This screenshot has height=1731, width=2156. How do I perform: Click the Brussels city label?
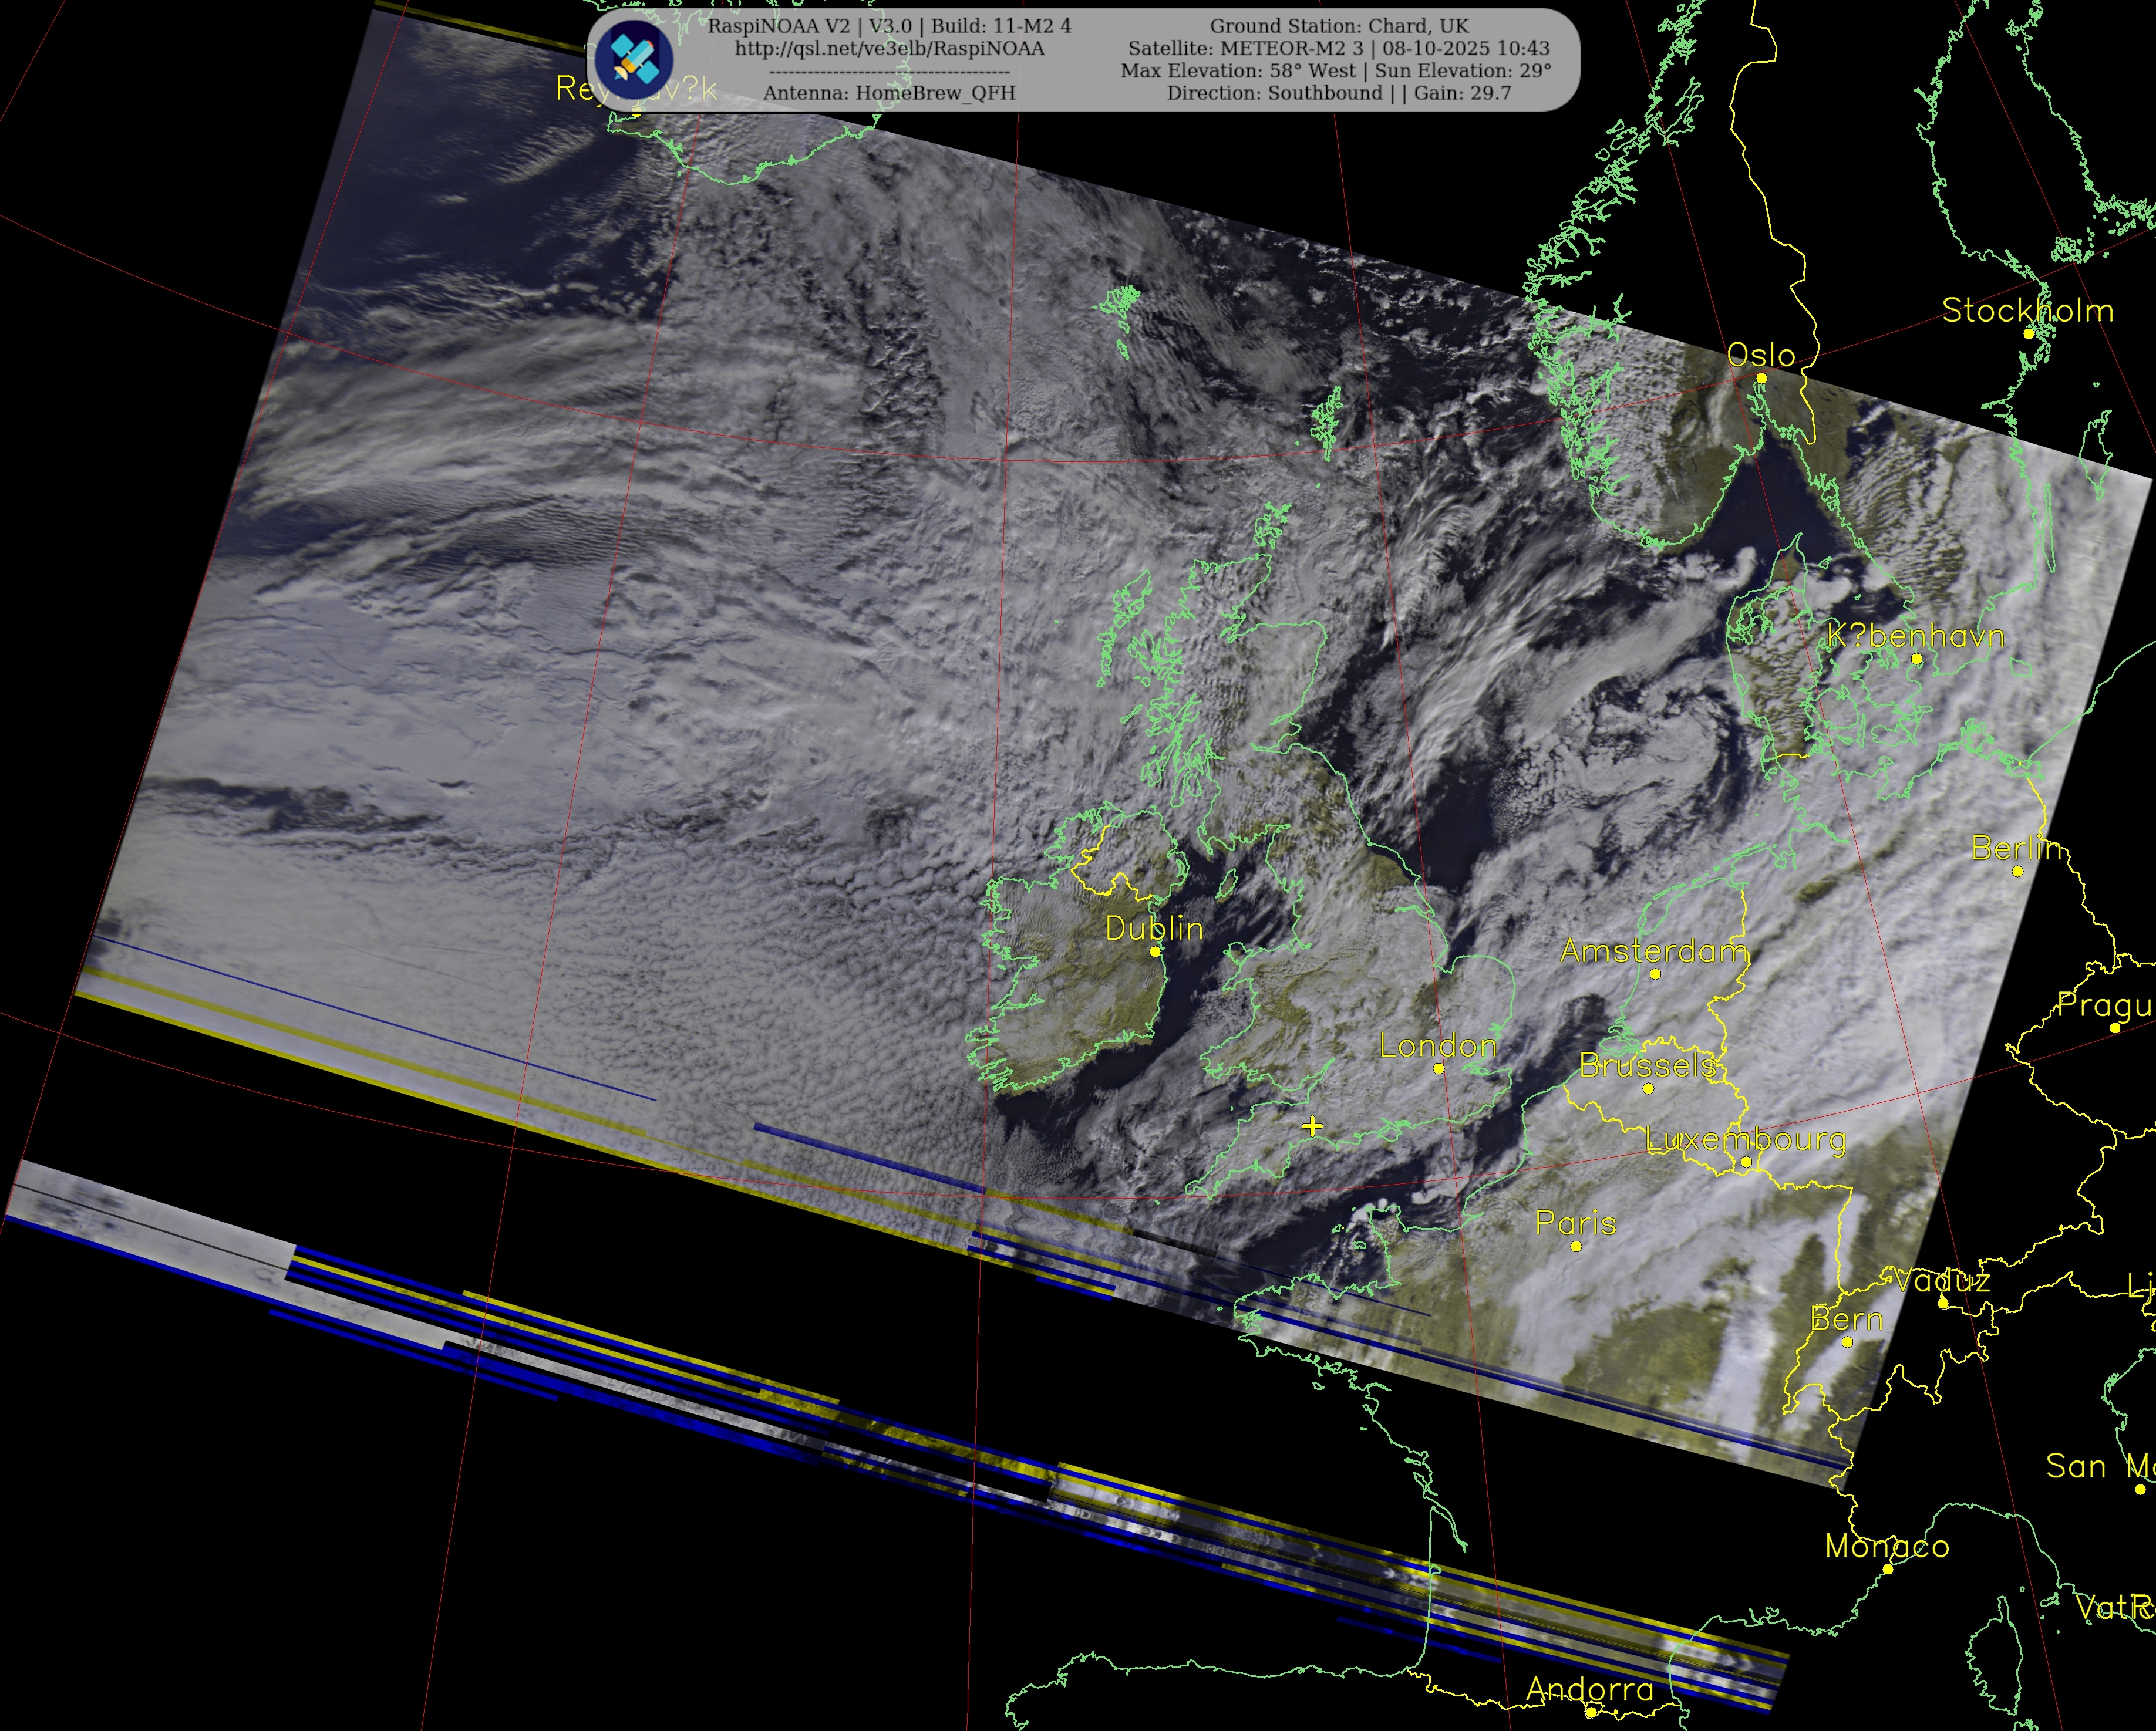click(x=1648, y=1066)
